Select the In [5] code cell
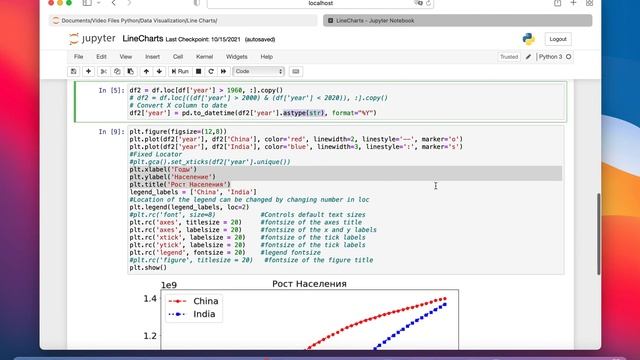The height and width of the screenshot is (360, 640). (347, 102)
